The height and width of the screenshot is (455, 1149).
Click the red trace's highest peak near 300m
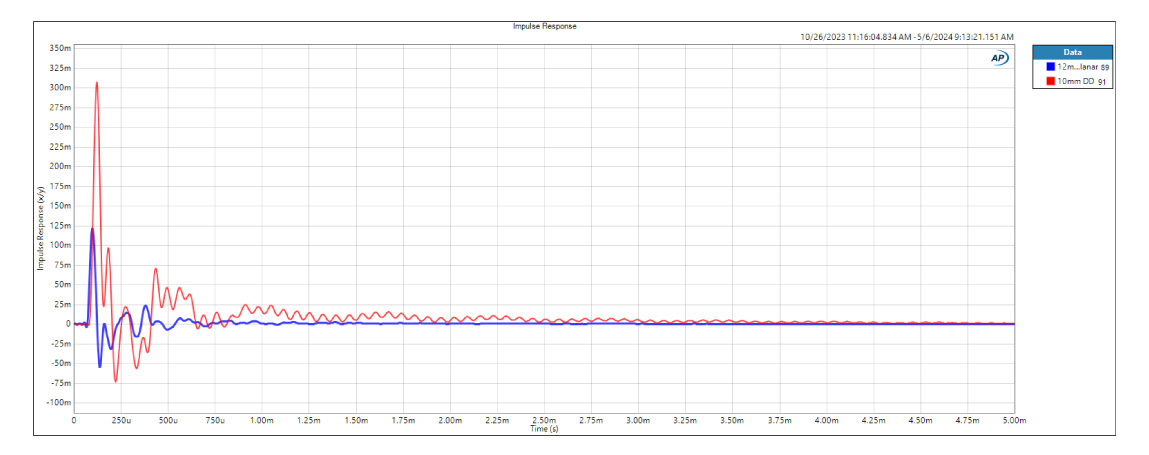tap(97, 83)
